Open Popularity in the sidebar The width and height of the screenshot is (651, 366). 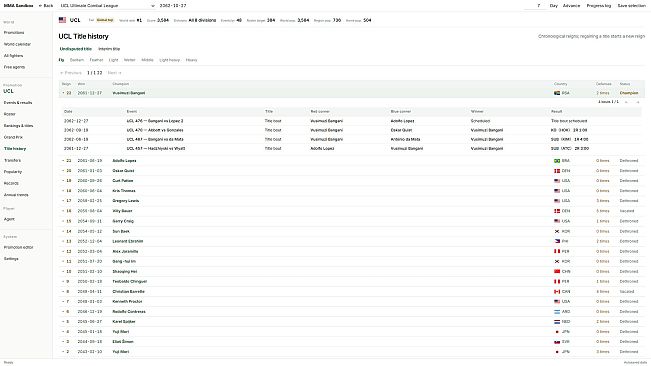(x=12, y=171)
